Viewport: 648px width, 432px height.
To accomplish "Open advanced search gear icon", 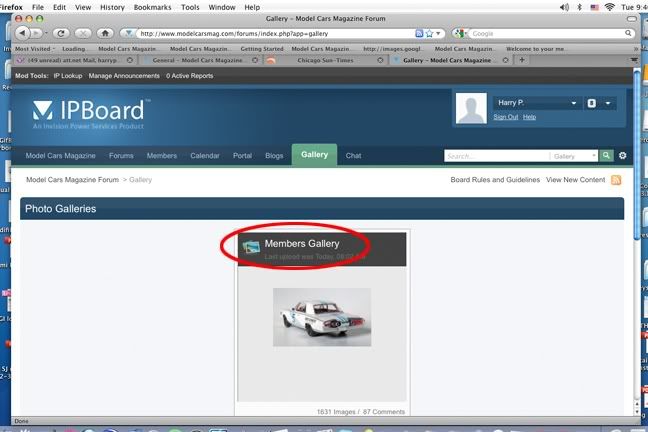I will click(x=623, y=156).
